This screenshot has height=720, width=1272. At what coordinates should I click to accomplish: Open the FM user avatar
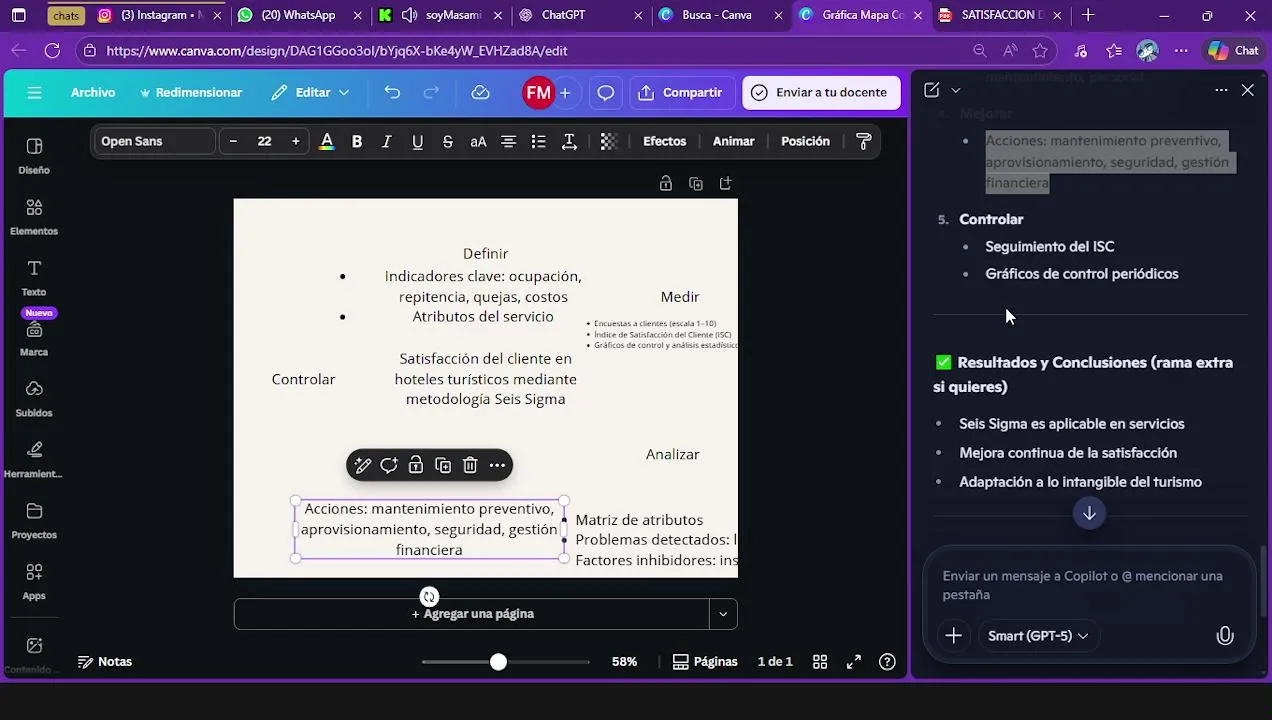pos(538,92)
